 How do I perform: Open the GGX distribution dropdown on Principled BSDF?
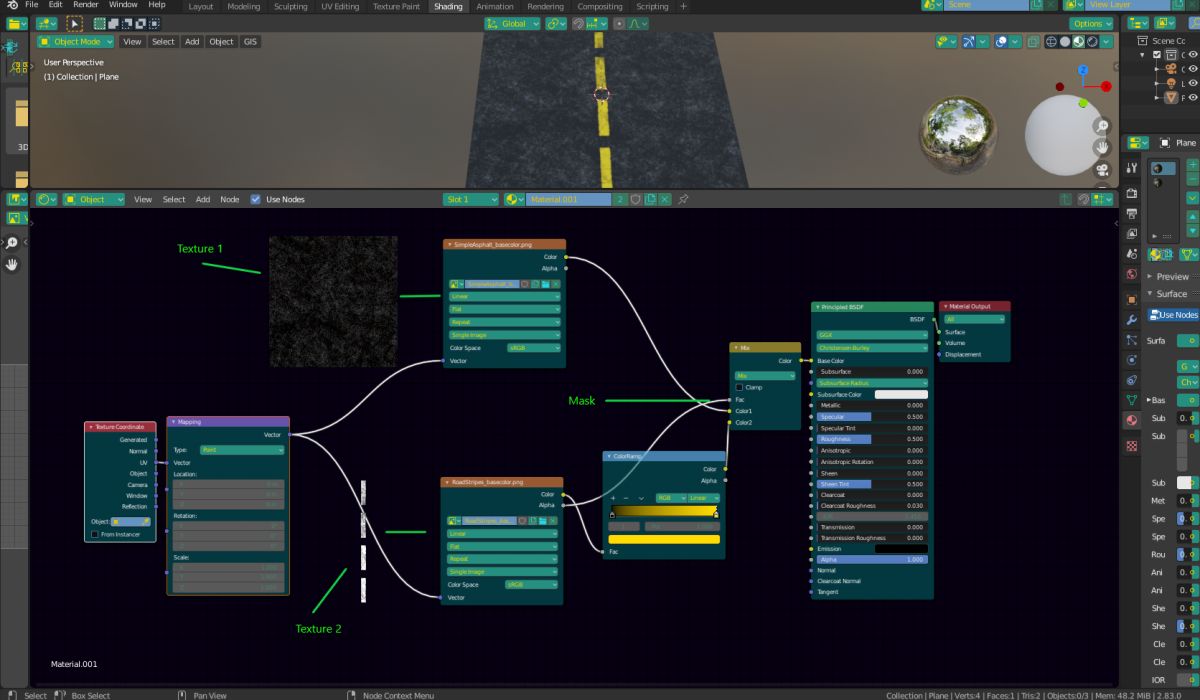point(873,335)
